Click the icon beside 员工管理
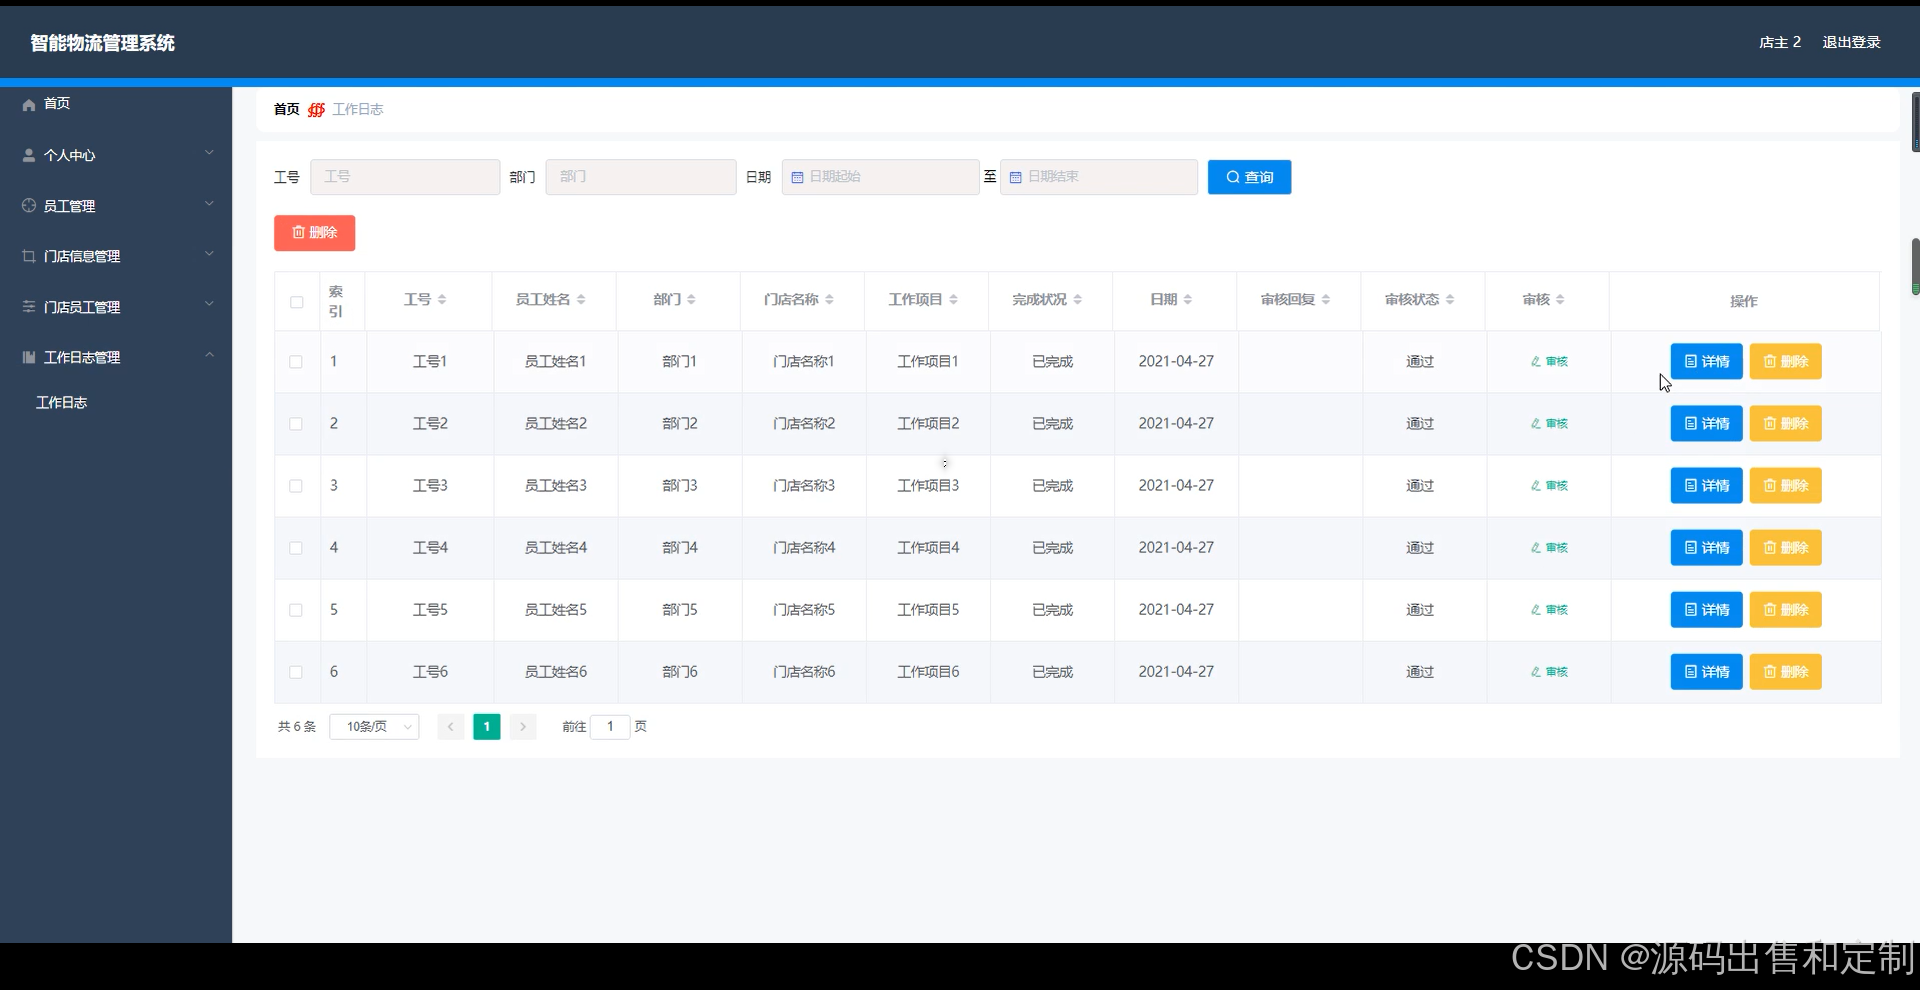Screen dimensions: 1920x990 point(29,205)
